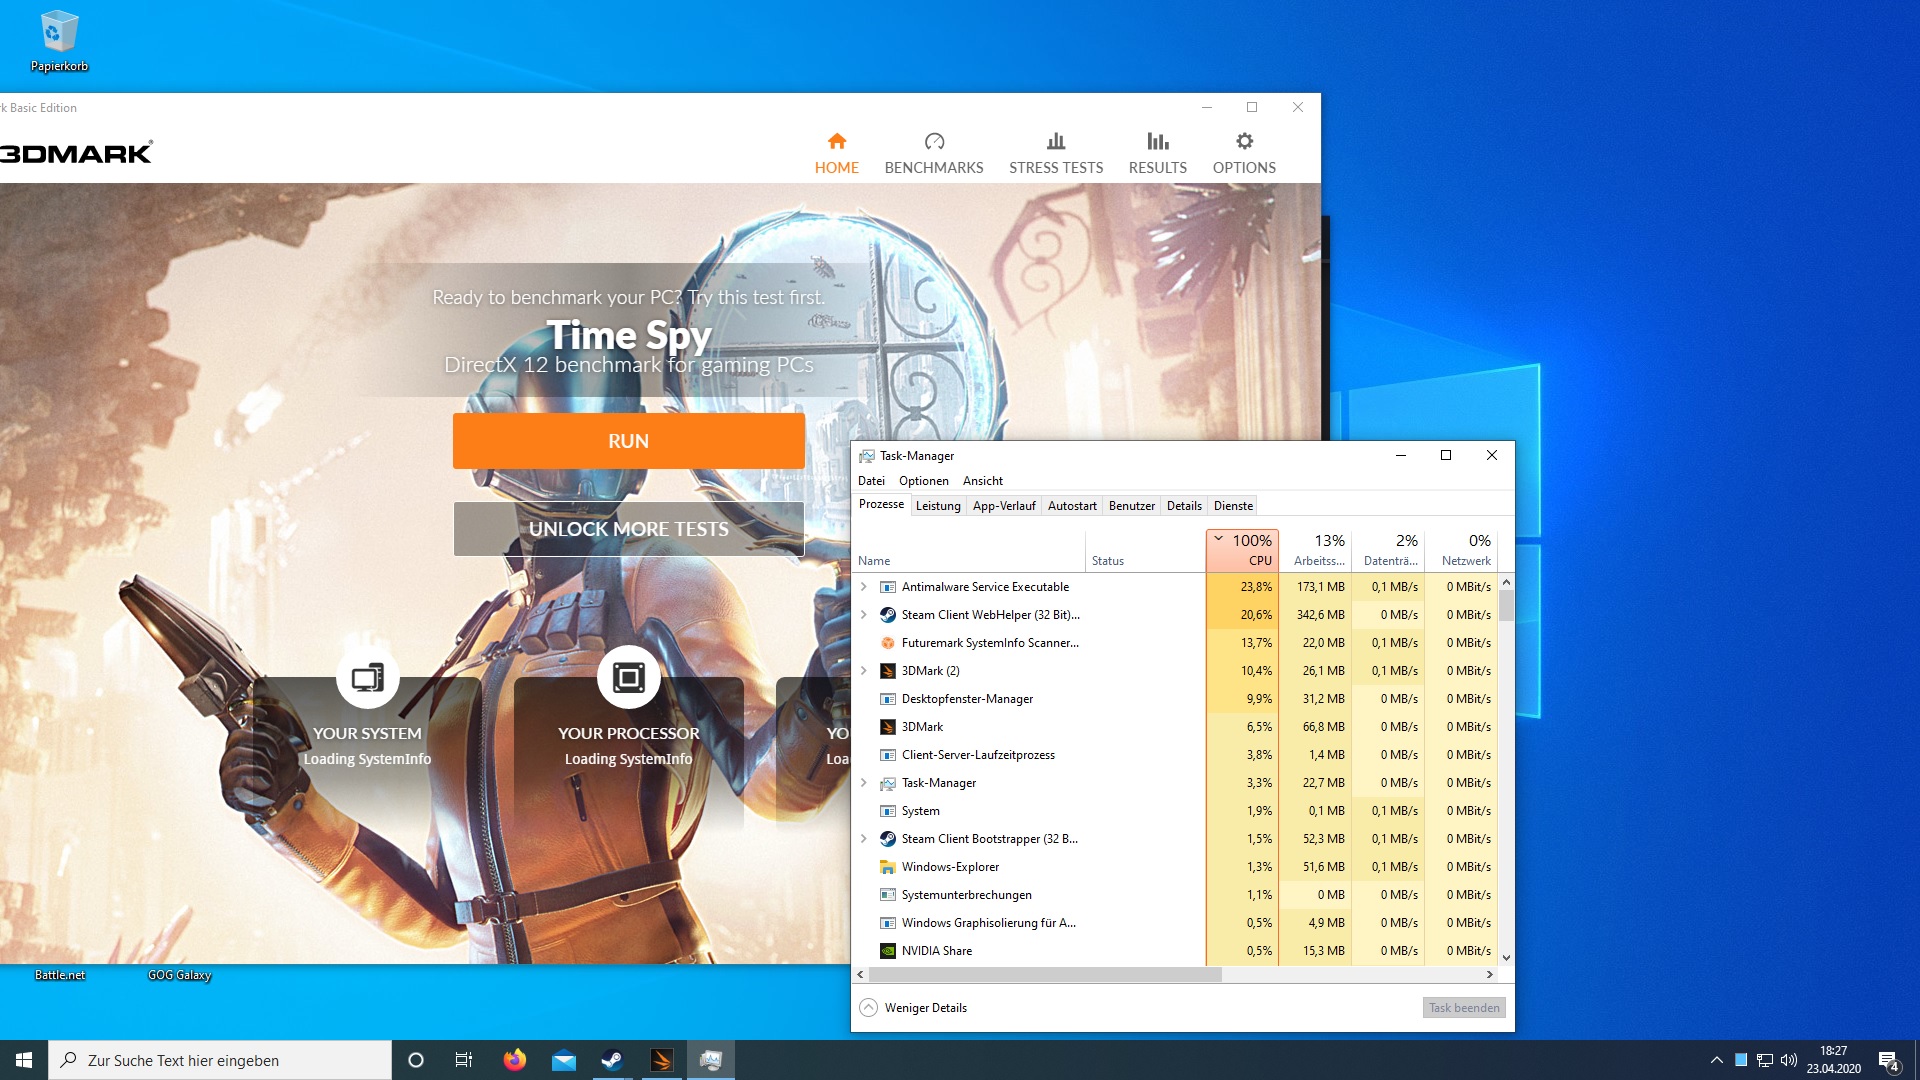Image resolution: width=1920 pixels, height=1080 pixels.
Task: Click the Windows search text box
Action: pyautogui.click(x=220, y=1060)
